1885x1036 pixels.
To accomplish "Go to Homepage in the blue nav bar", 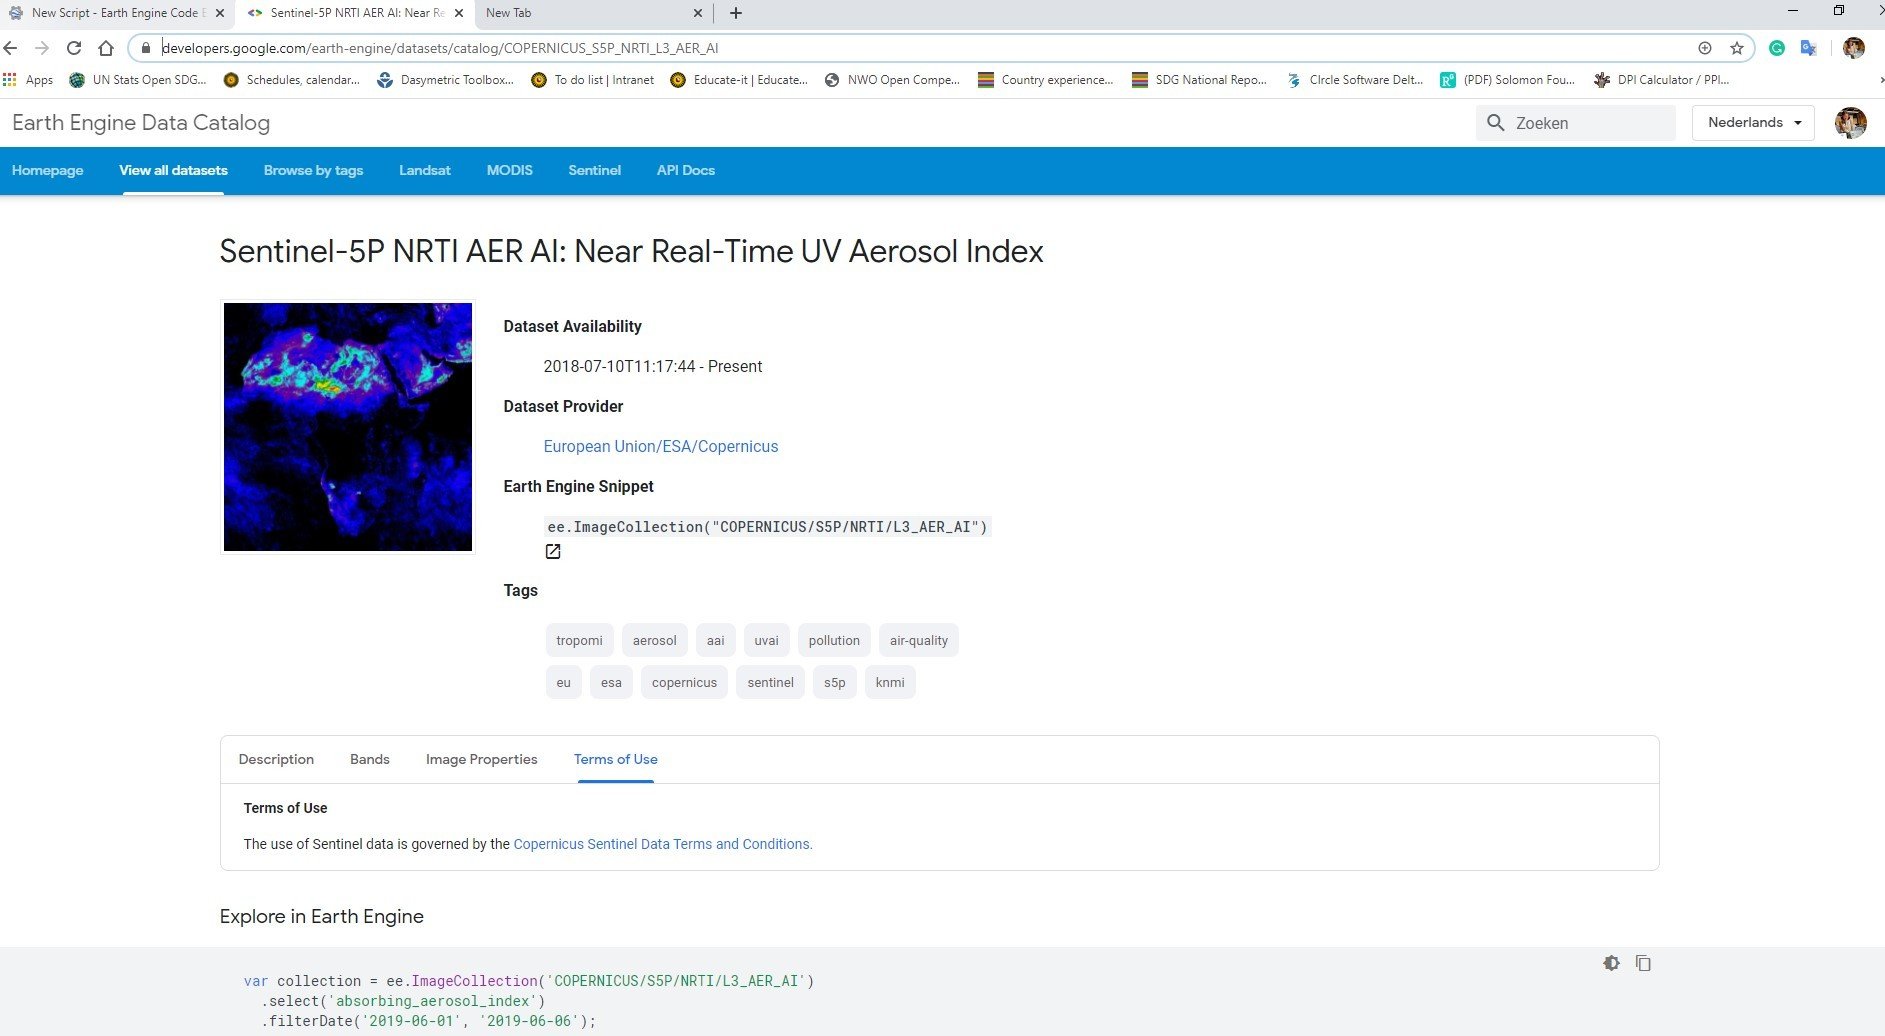I will point(48,170).
